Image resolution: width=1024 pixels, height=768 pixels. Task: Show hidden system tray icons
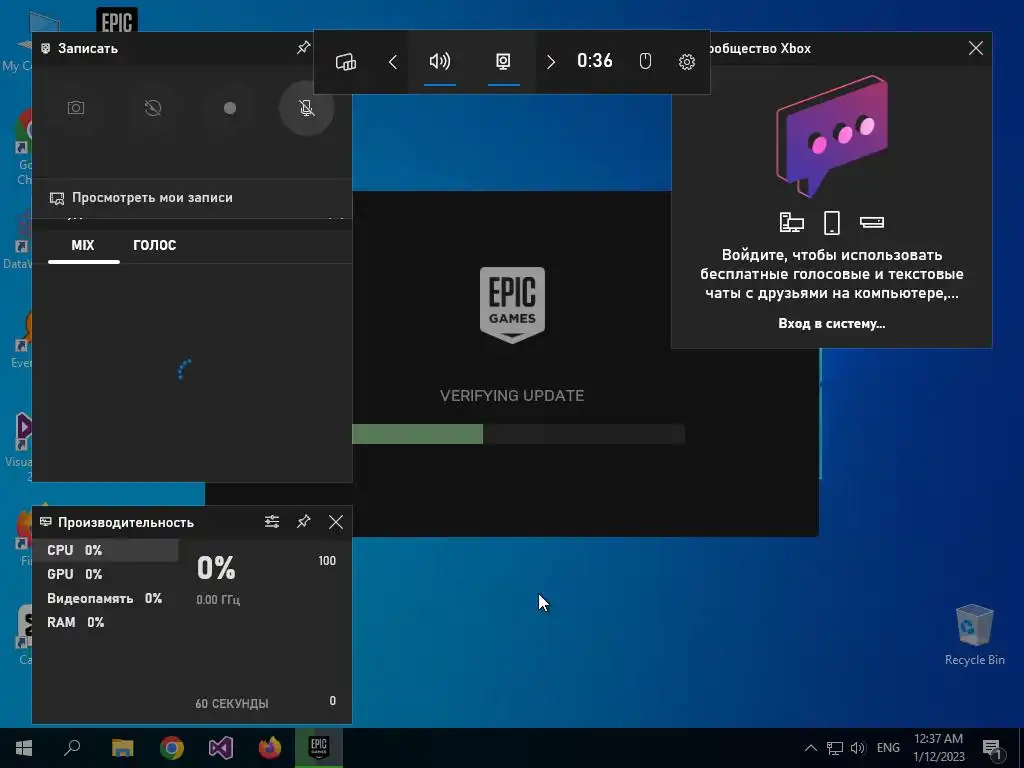coord(810,748)
